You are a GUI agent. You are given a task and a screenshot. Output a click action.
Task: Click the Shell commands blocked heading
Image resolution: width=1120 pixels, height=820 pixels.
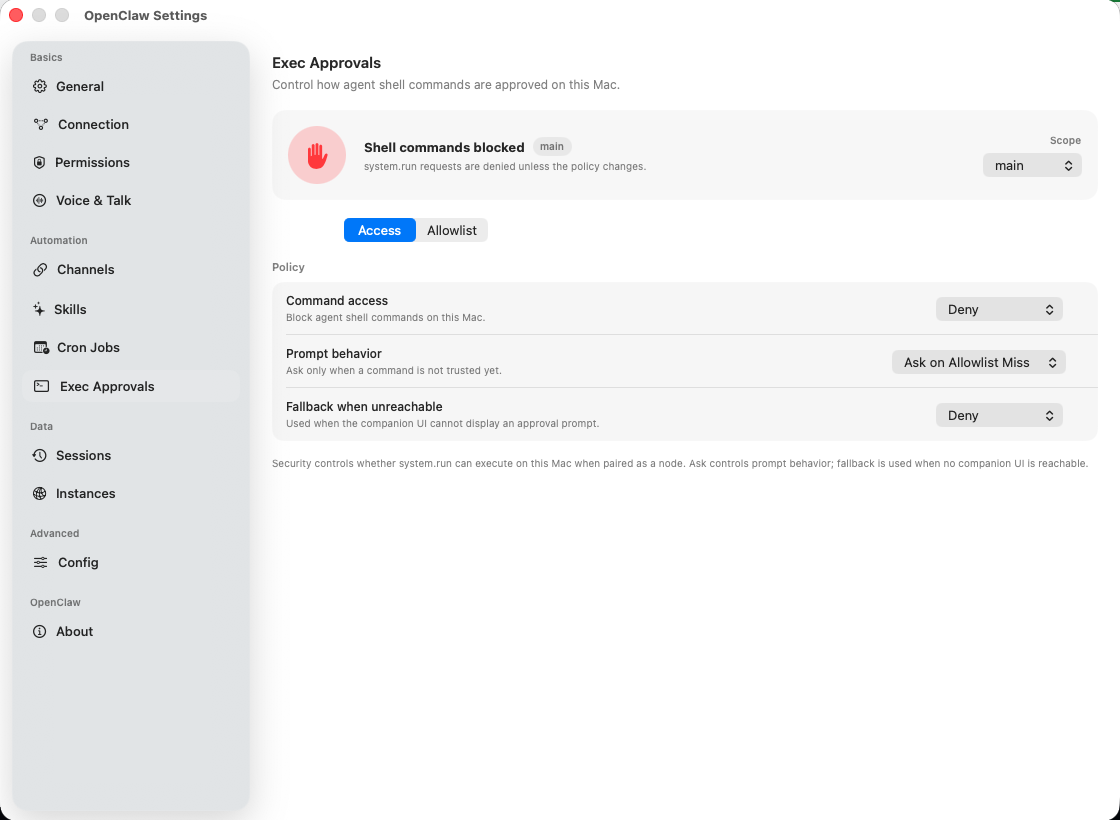click(444, 147)
